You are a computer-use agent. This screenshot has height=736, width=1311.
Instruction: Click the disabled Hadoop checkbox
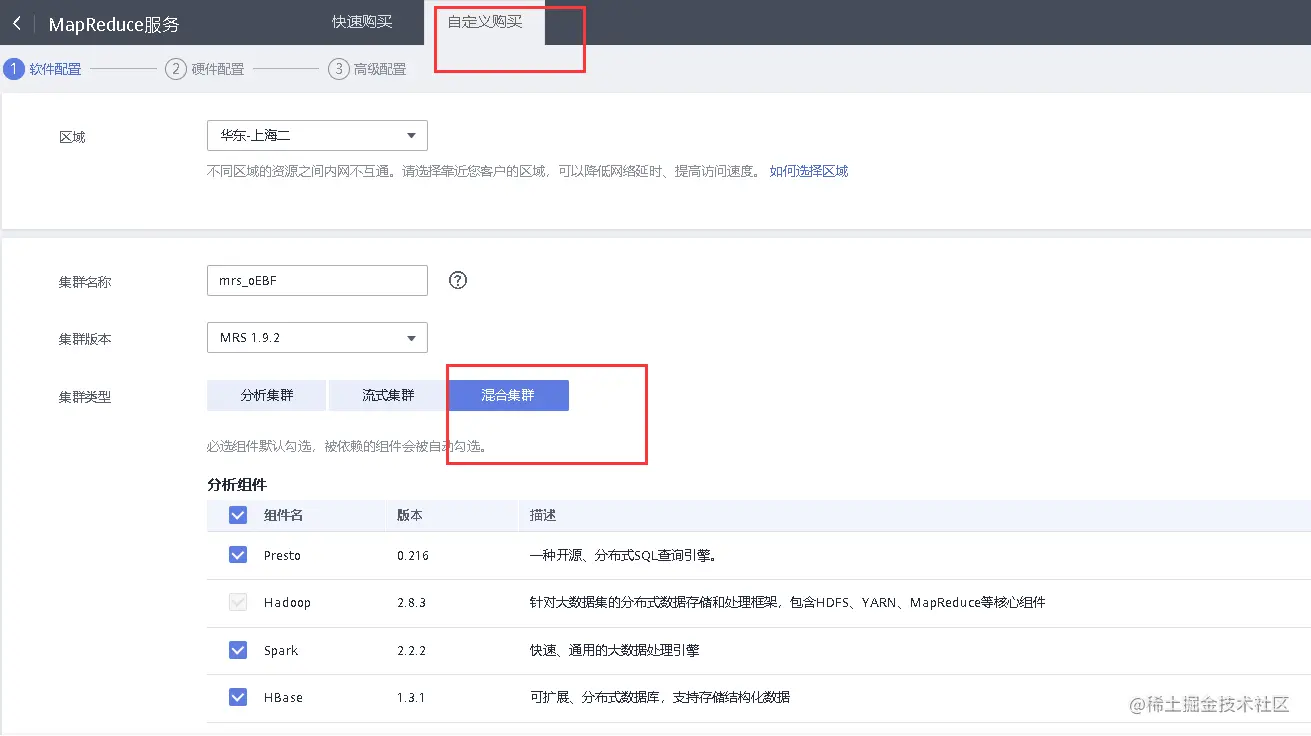(x=238, y=602)
